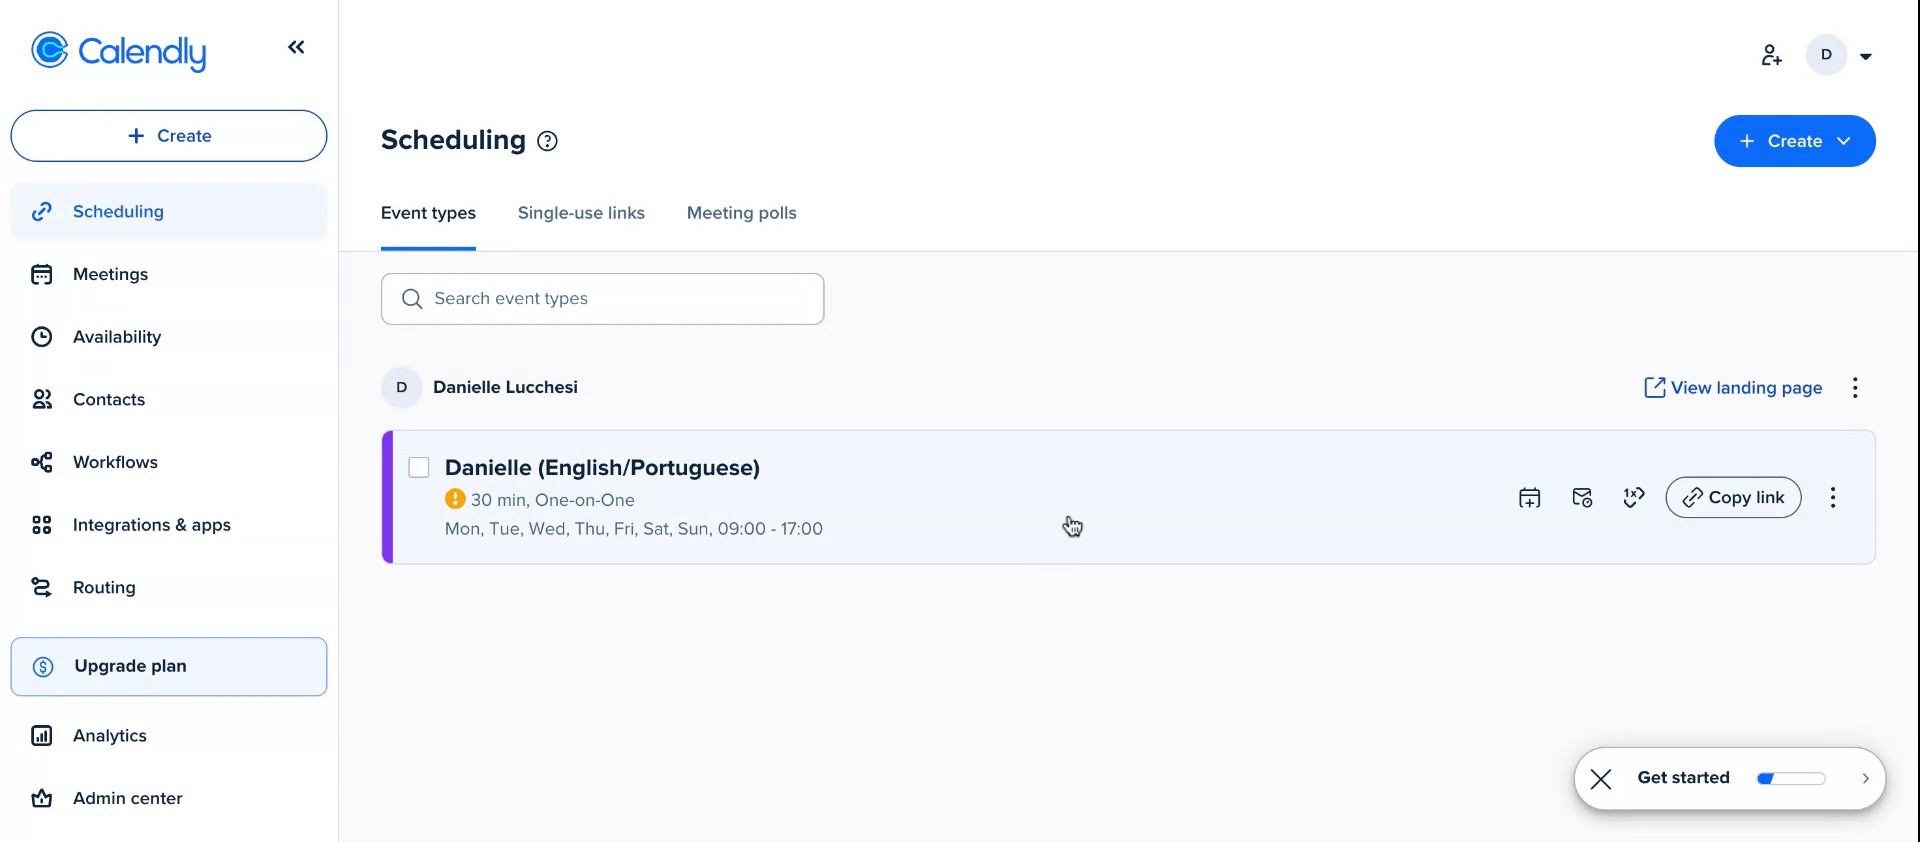The height and width of the screenshot is (842, 1920).
Task: Switch to Single-use links tab
Action: coord(581,213)
